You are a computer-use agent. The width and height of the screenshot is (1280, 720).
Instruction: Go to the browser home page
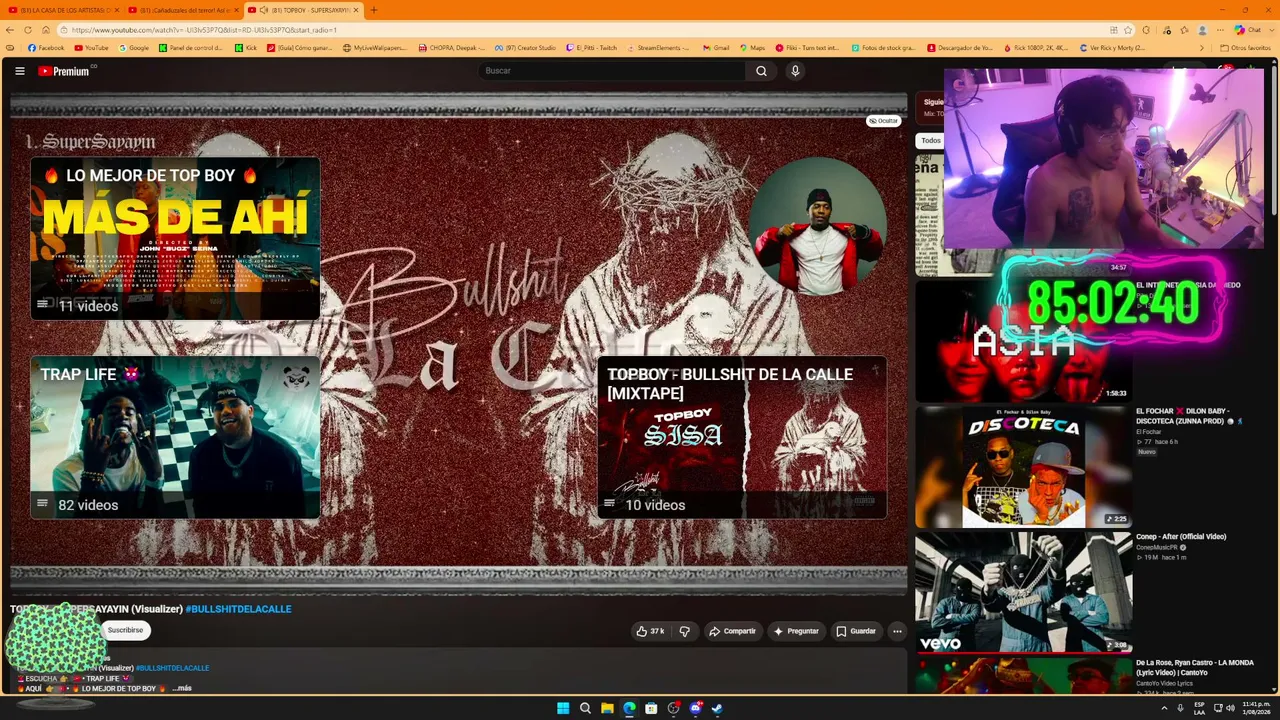pos(45,30)
